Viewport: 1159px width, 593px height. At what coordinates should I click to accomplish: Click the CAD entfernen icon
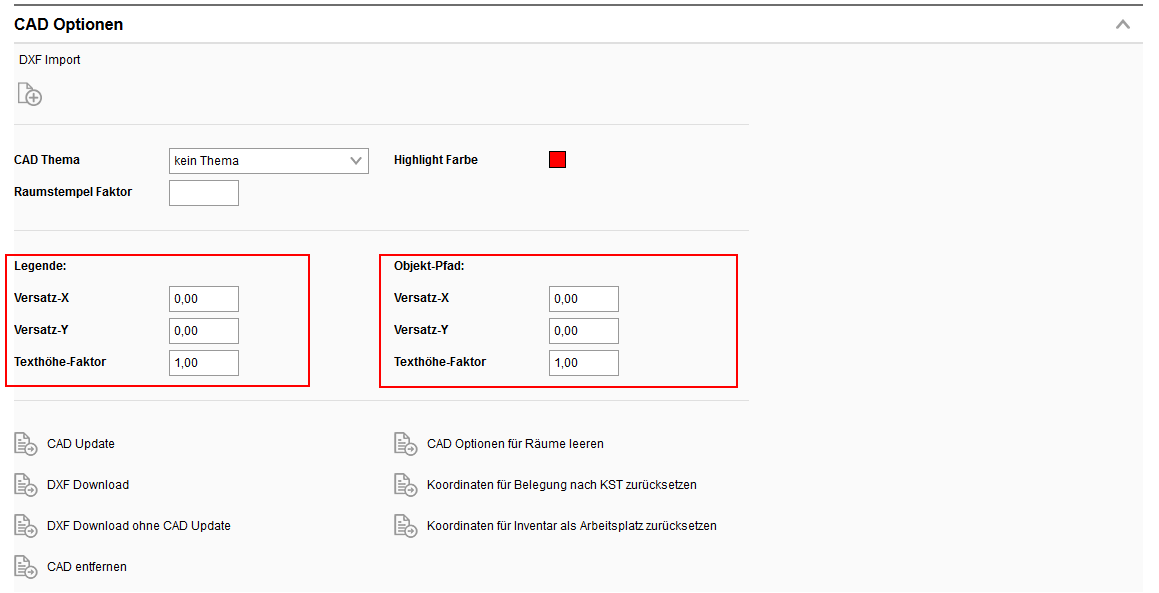[25, 566]
